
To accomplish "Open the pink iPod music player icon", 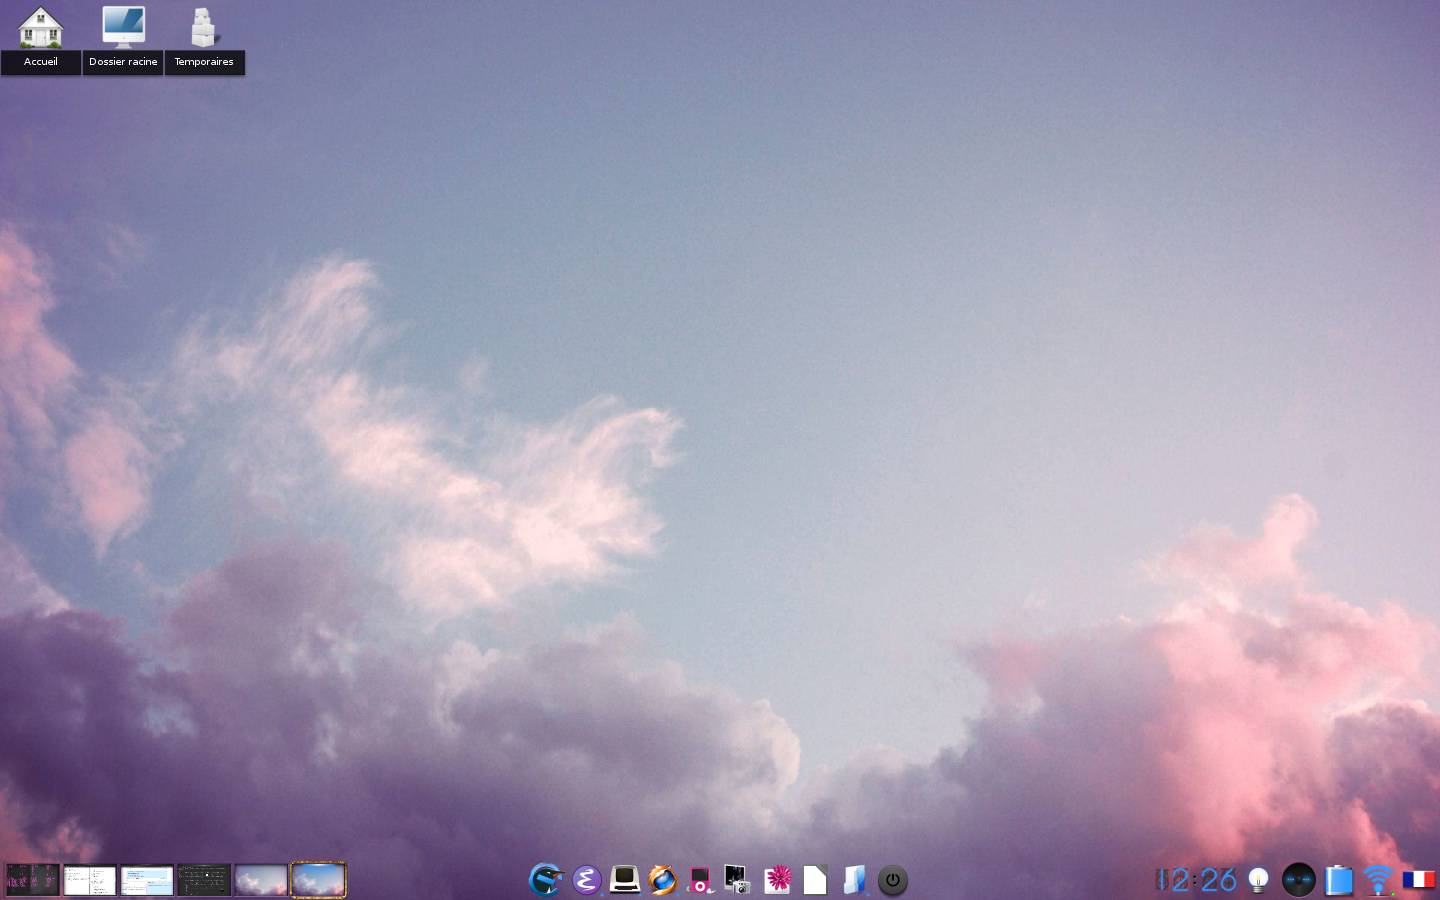I will 700,880.
